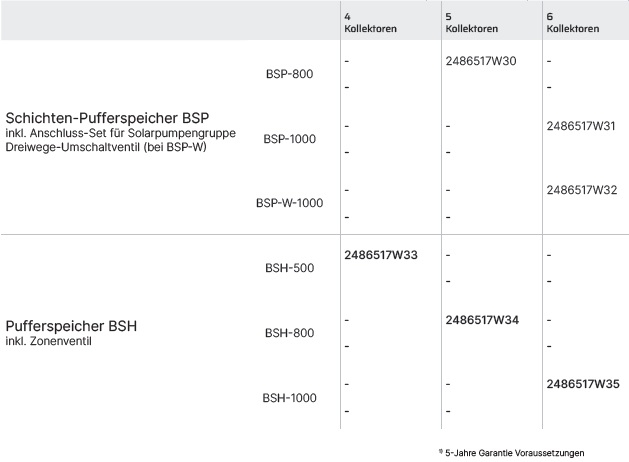Select article number 2486517W31
The width and height of the screenshot is (629, 462).
581,127
